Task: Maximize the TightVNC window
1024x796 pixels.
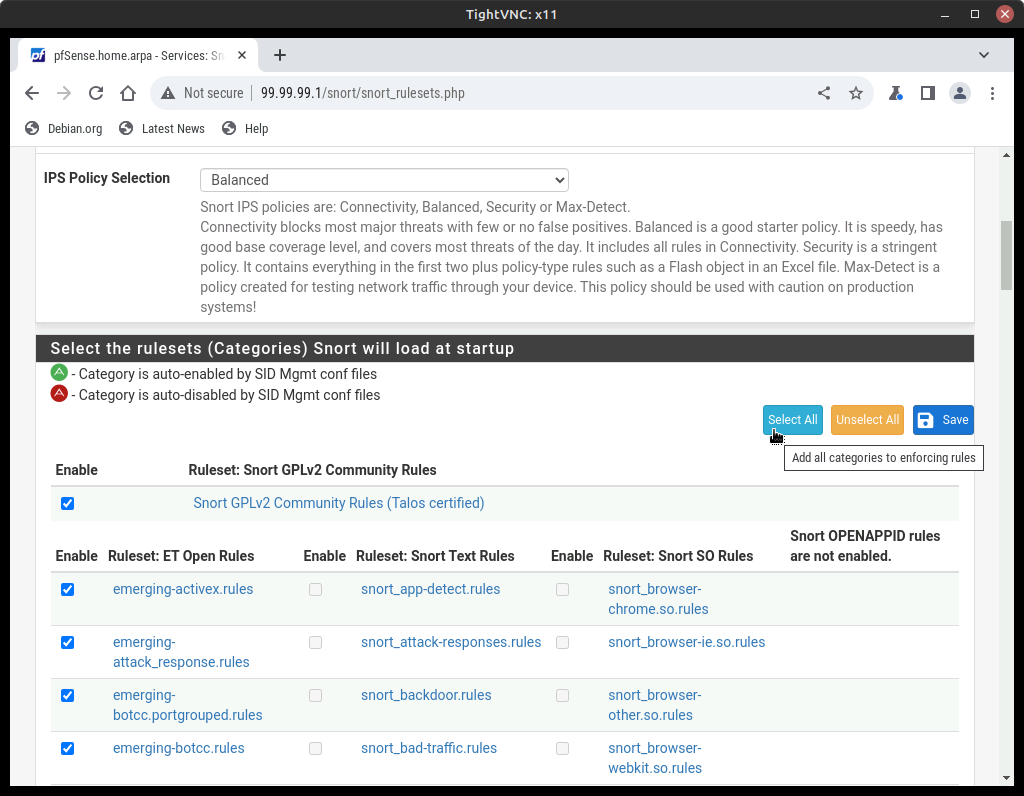Action: 974,14
